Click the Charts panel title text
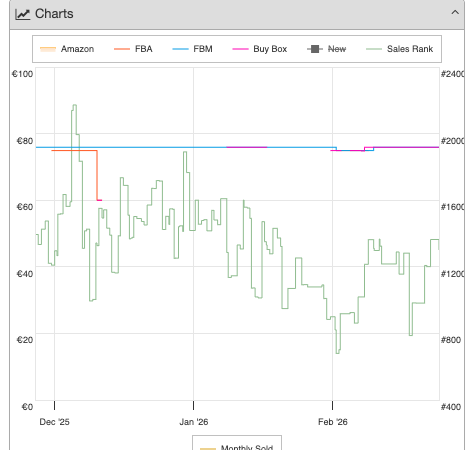The width and height of the screenshot is (474, 450). (x=54, y=14)
